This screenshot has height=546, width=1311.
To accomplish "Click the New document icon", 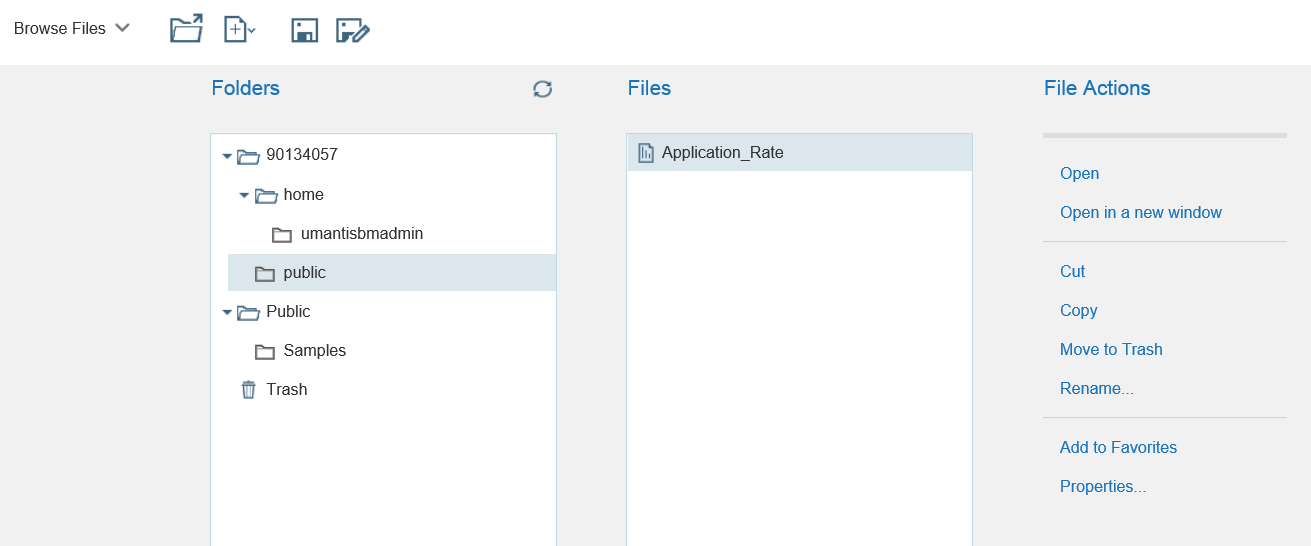I will tap(238, 30).
